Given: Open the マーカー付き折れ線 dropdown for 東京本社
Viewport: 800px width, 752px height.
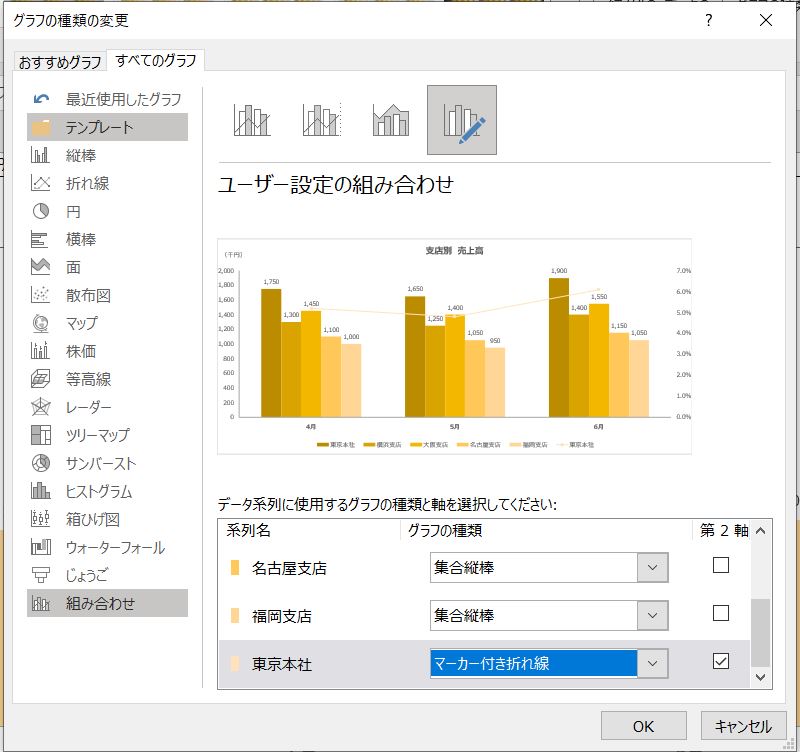Looking at the screenshot, I should (652, 663).
